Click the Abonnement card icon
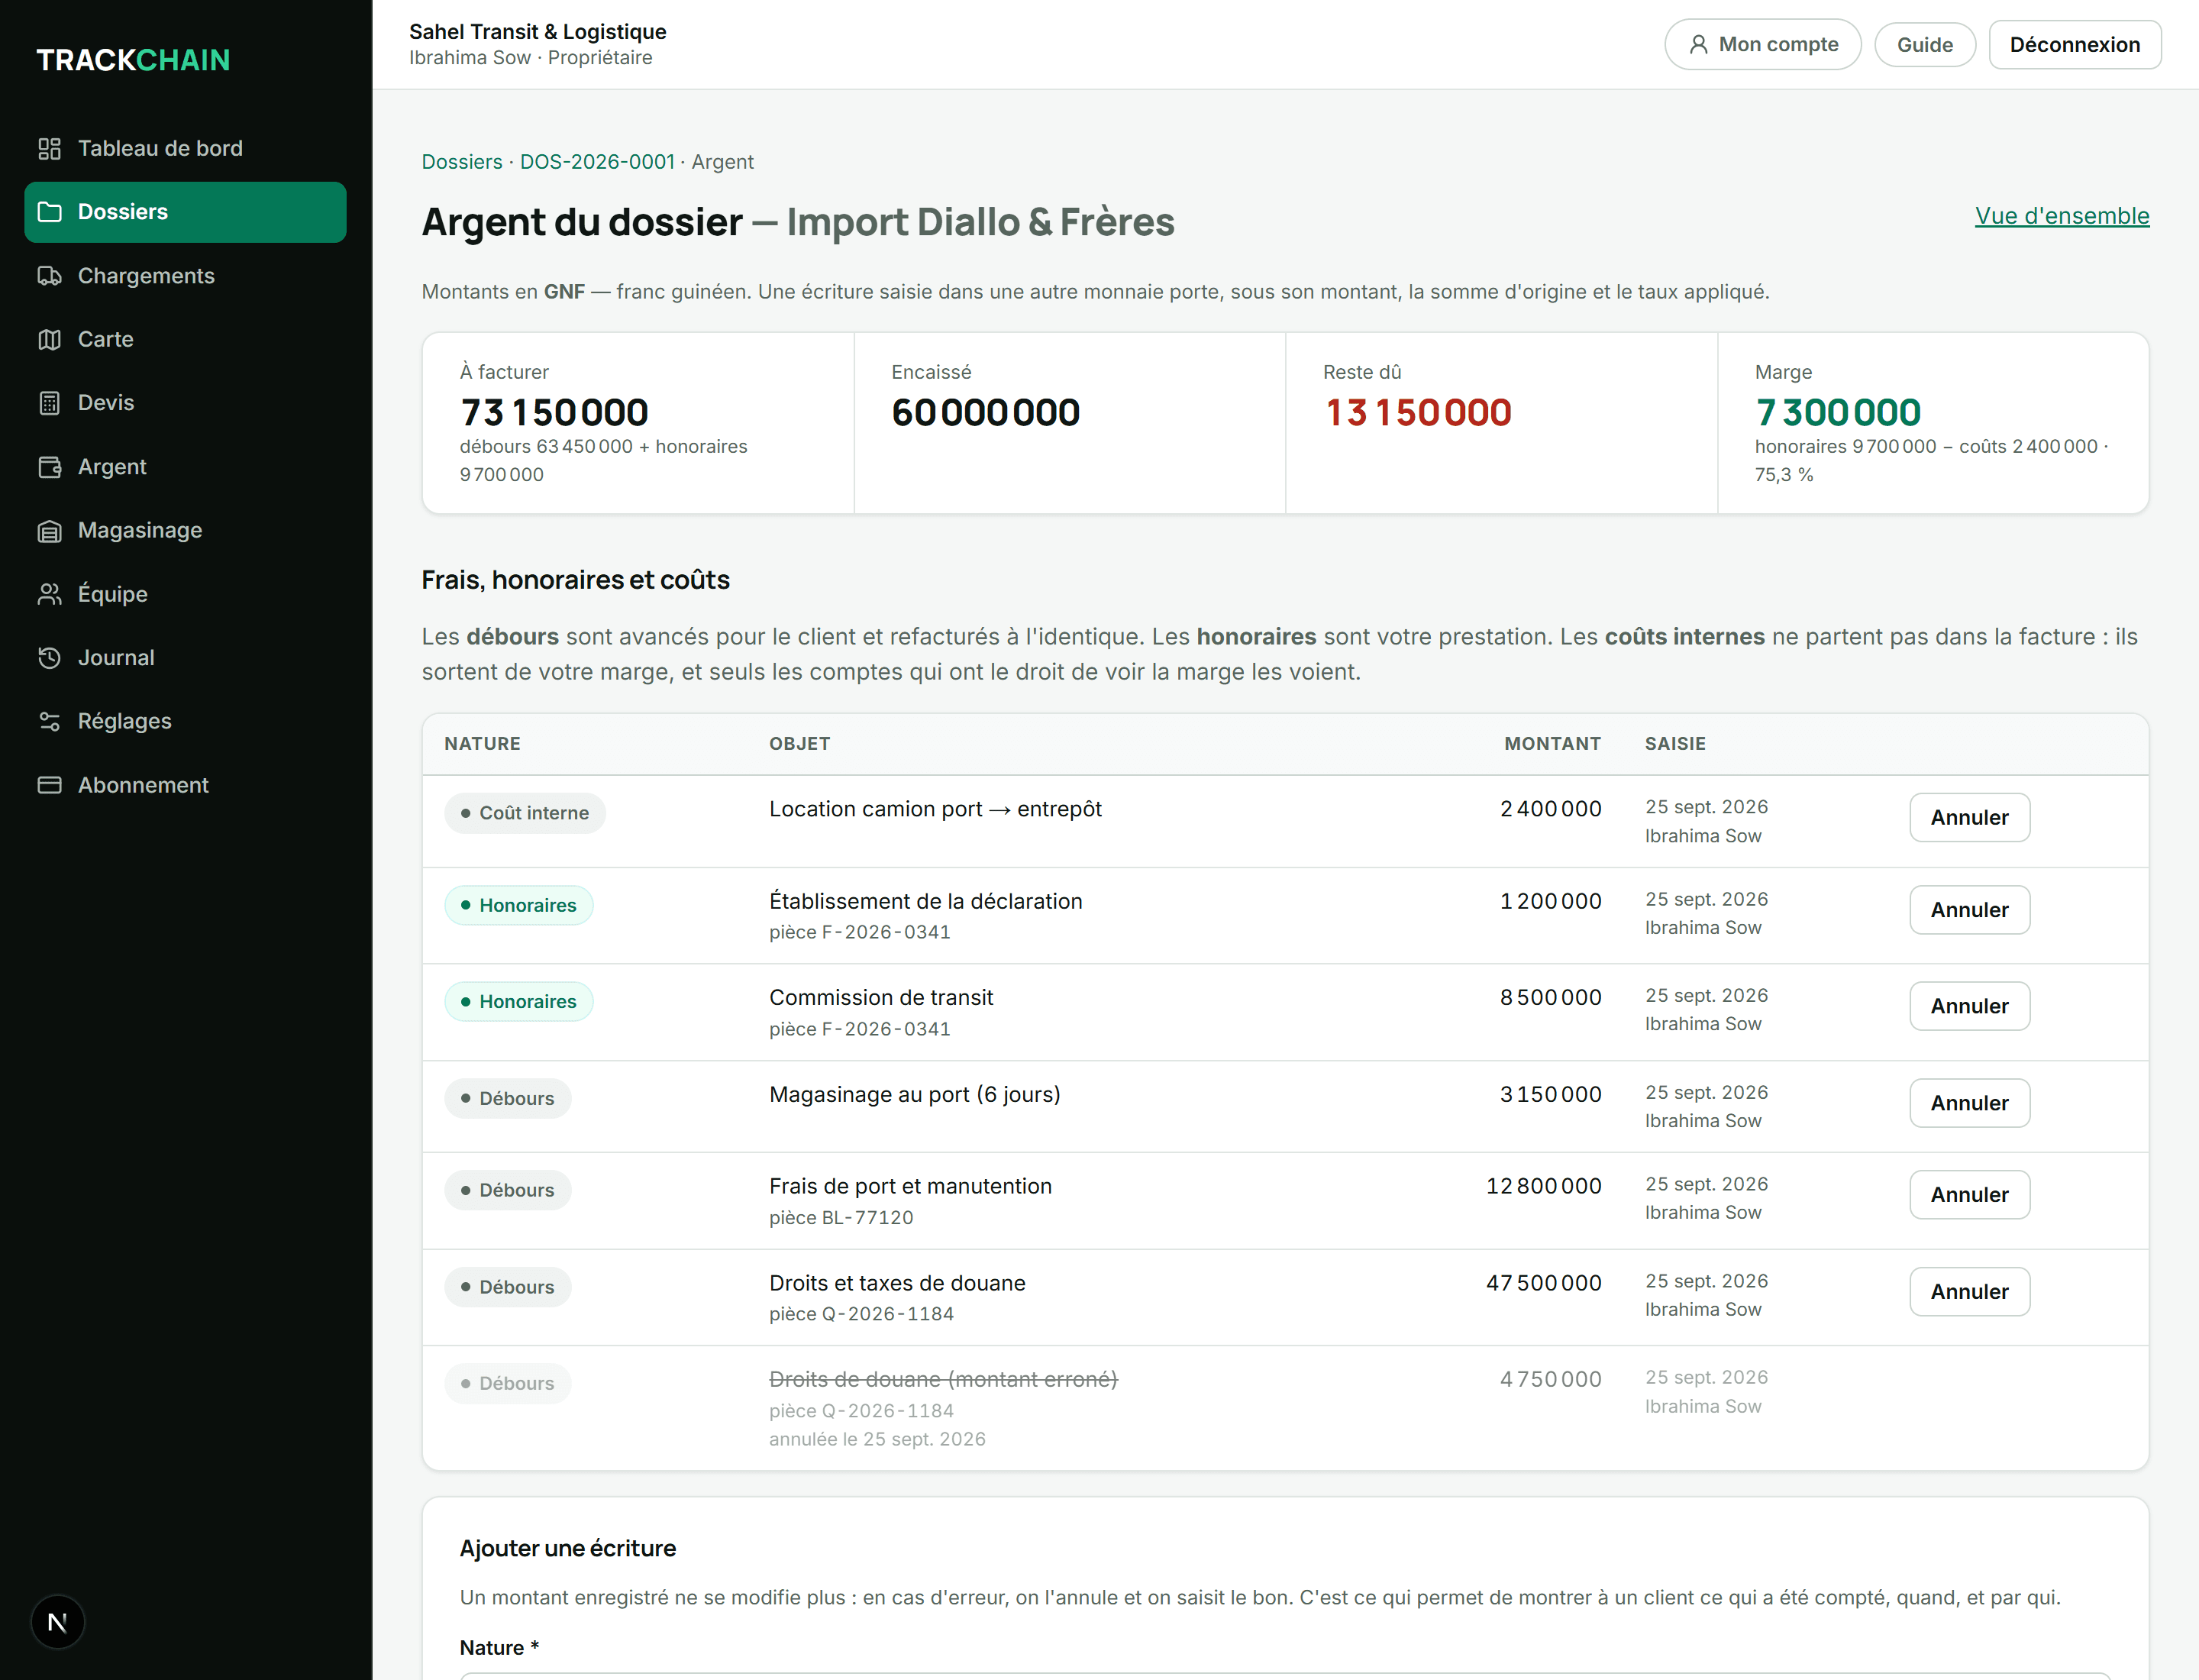This screenshot has height=1680, width=2199. coord(49,785)
